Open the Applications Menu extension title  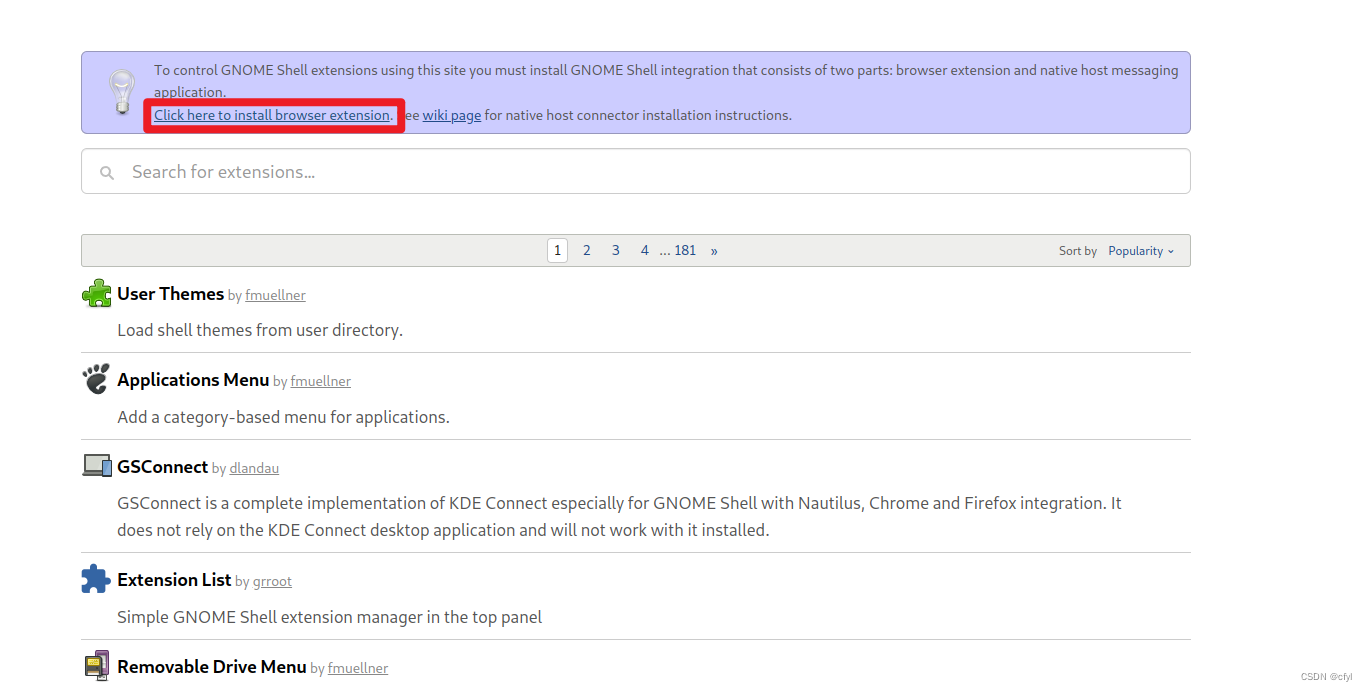193,379
